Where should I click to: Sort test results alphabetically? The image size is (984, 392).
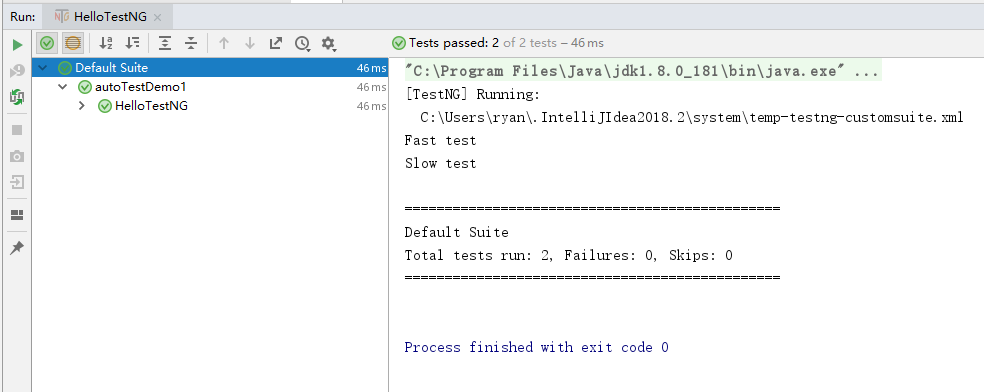106,43
